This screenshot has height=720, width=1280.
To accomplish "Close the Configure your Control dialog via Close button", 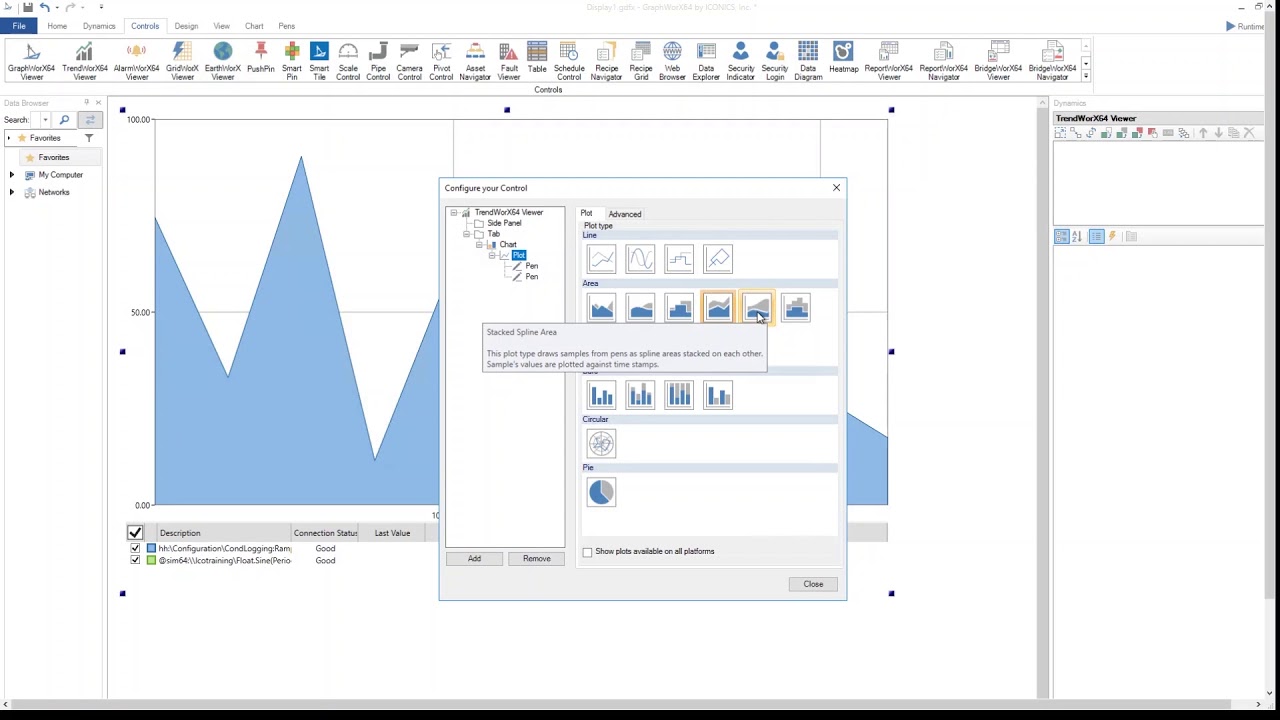I will [x=813, y=584].
